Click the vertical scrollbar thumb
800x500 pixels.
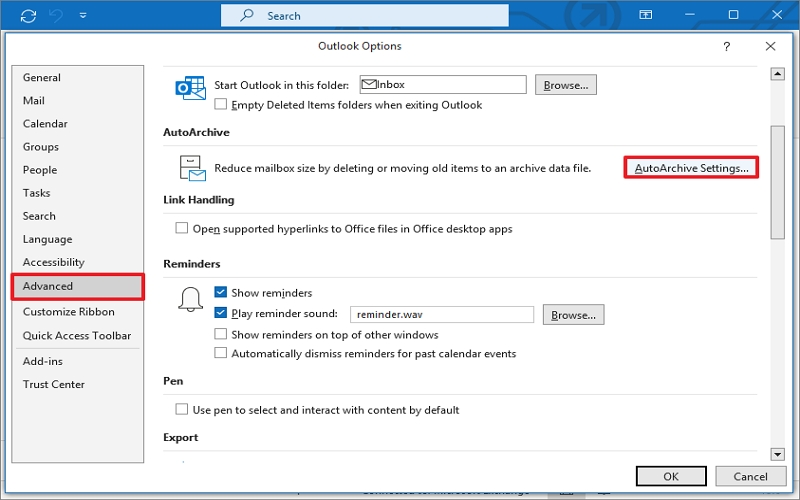click(778, 182)
